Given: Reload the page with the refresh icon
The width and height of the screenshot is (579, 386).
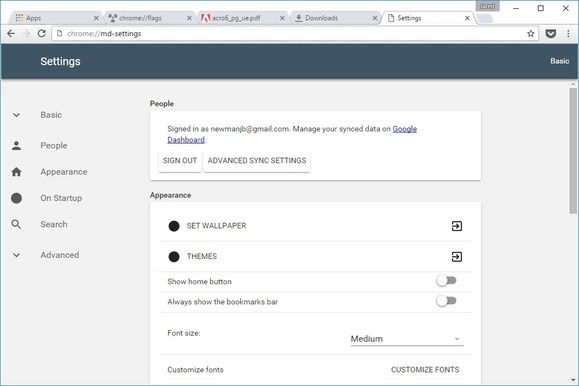Looking at the screenshot, I should tap(42, 34).
